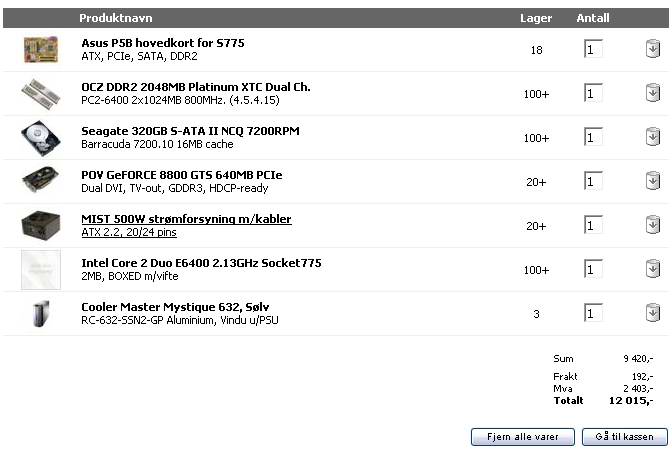Delete MIST 500W strømforsyning using trash icon
The width and height of the screenshot is (672, 453).
point(653,225)
